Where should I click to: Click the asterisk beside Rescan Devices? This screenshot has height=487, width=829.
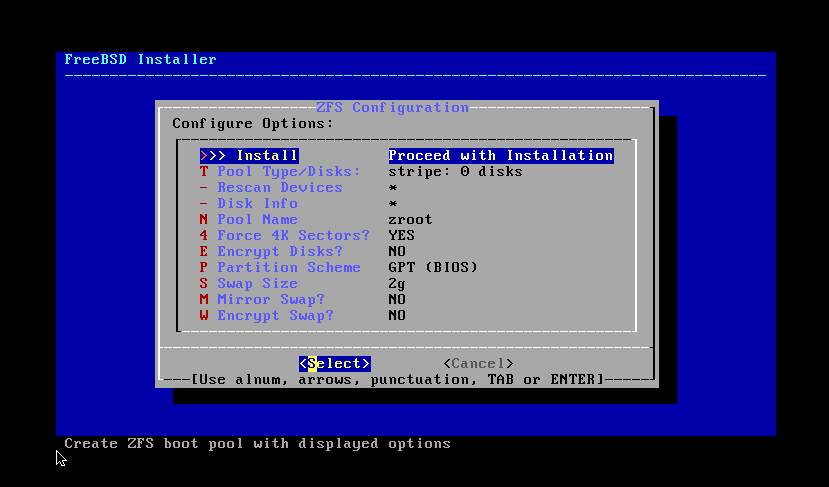pyautogui.click(x=392, y=188)
